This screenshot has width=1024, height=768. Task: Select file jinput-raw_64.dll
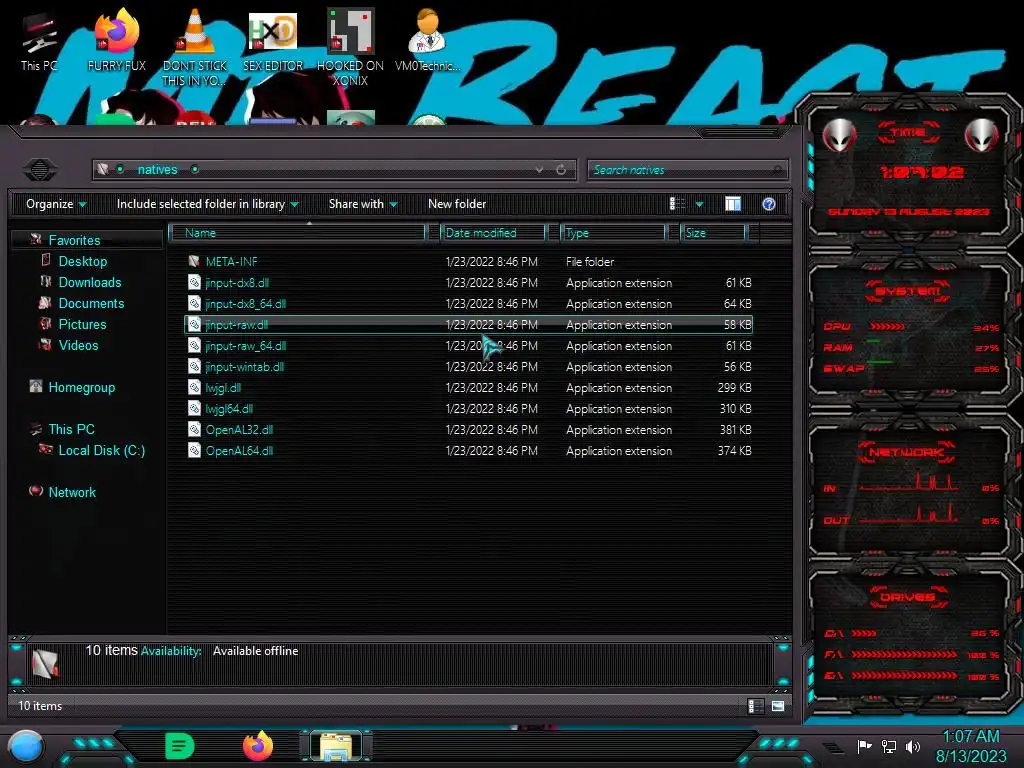tap(469, 345)
